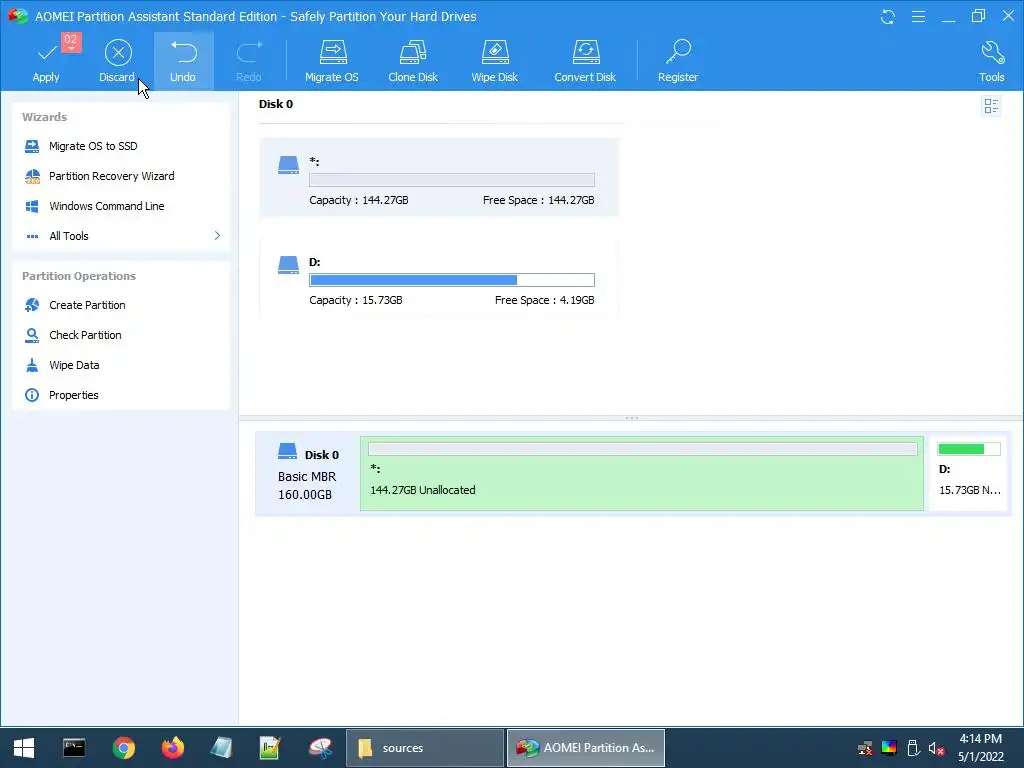Select the unallocated *: partition card

439,178
